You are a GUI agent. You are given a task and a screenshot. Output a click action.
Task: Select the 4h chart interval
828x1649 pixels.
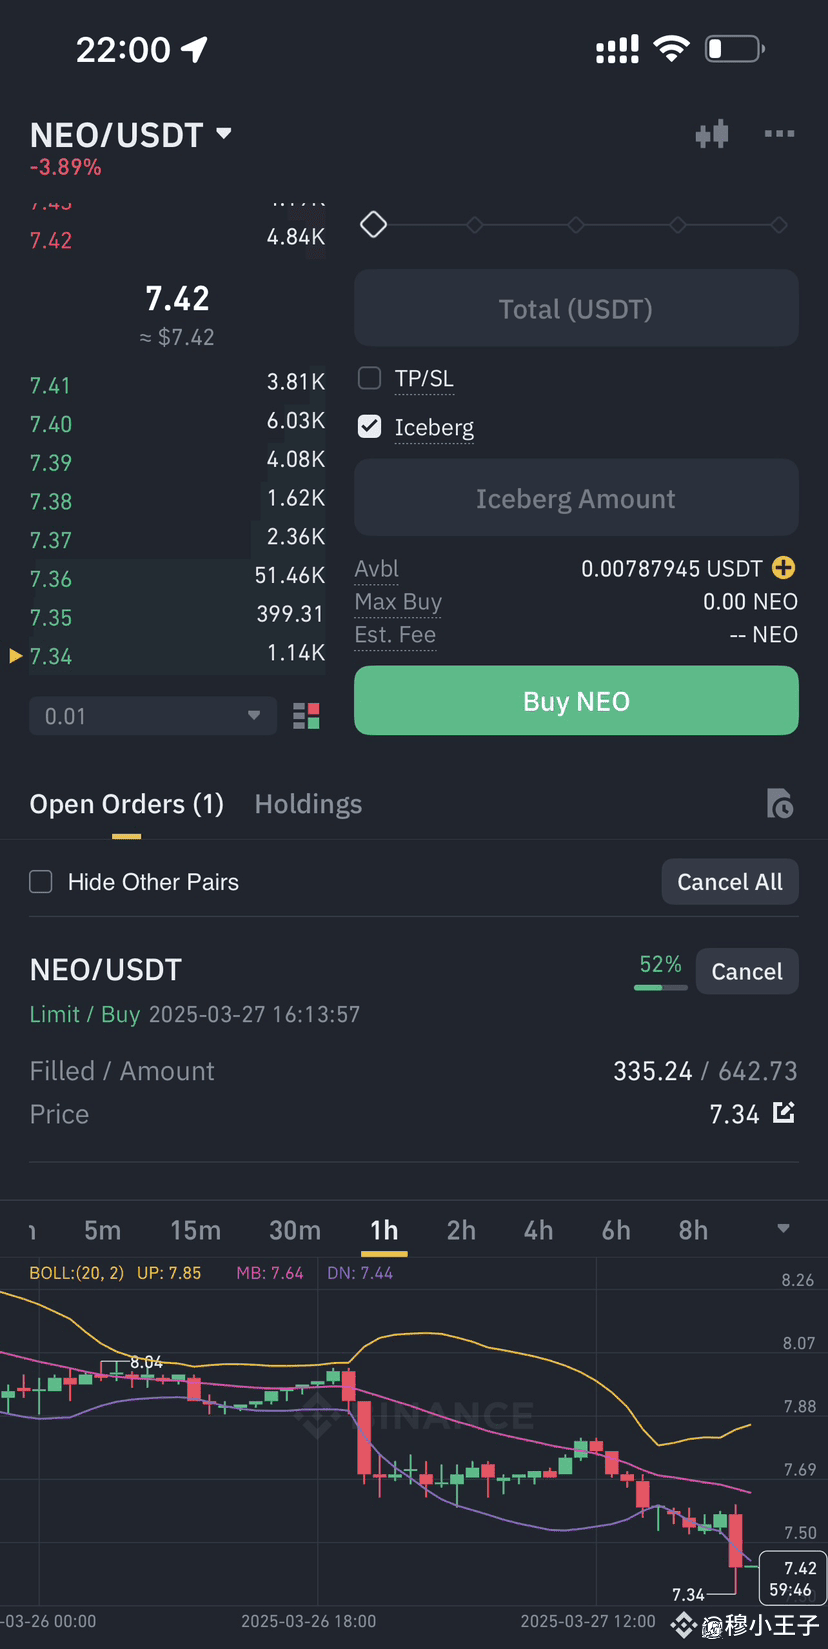point(538,1230)
